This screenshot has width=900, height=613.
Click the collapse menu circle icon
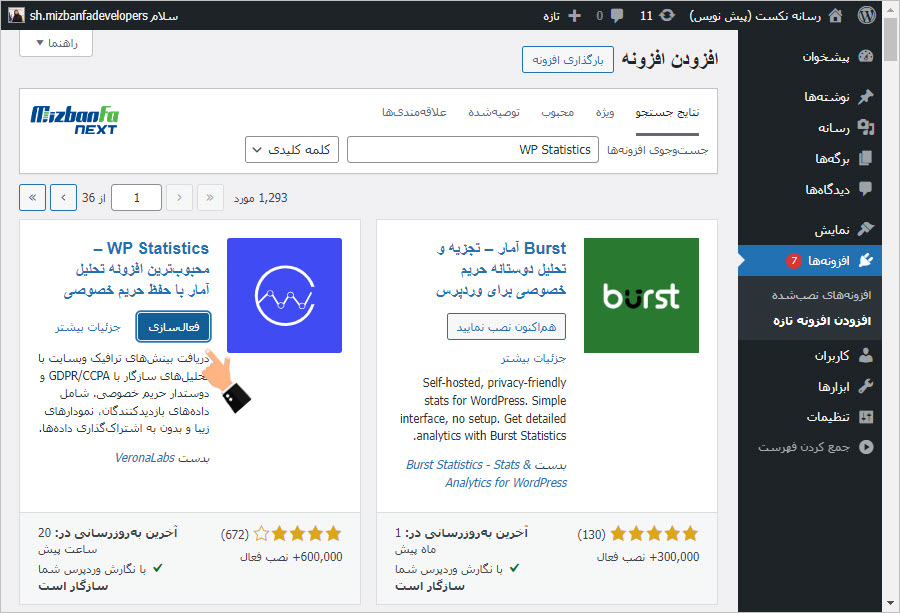pyautogui.click(x=866, y=447)
